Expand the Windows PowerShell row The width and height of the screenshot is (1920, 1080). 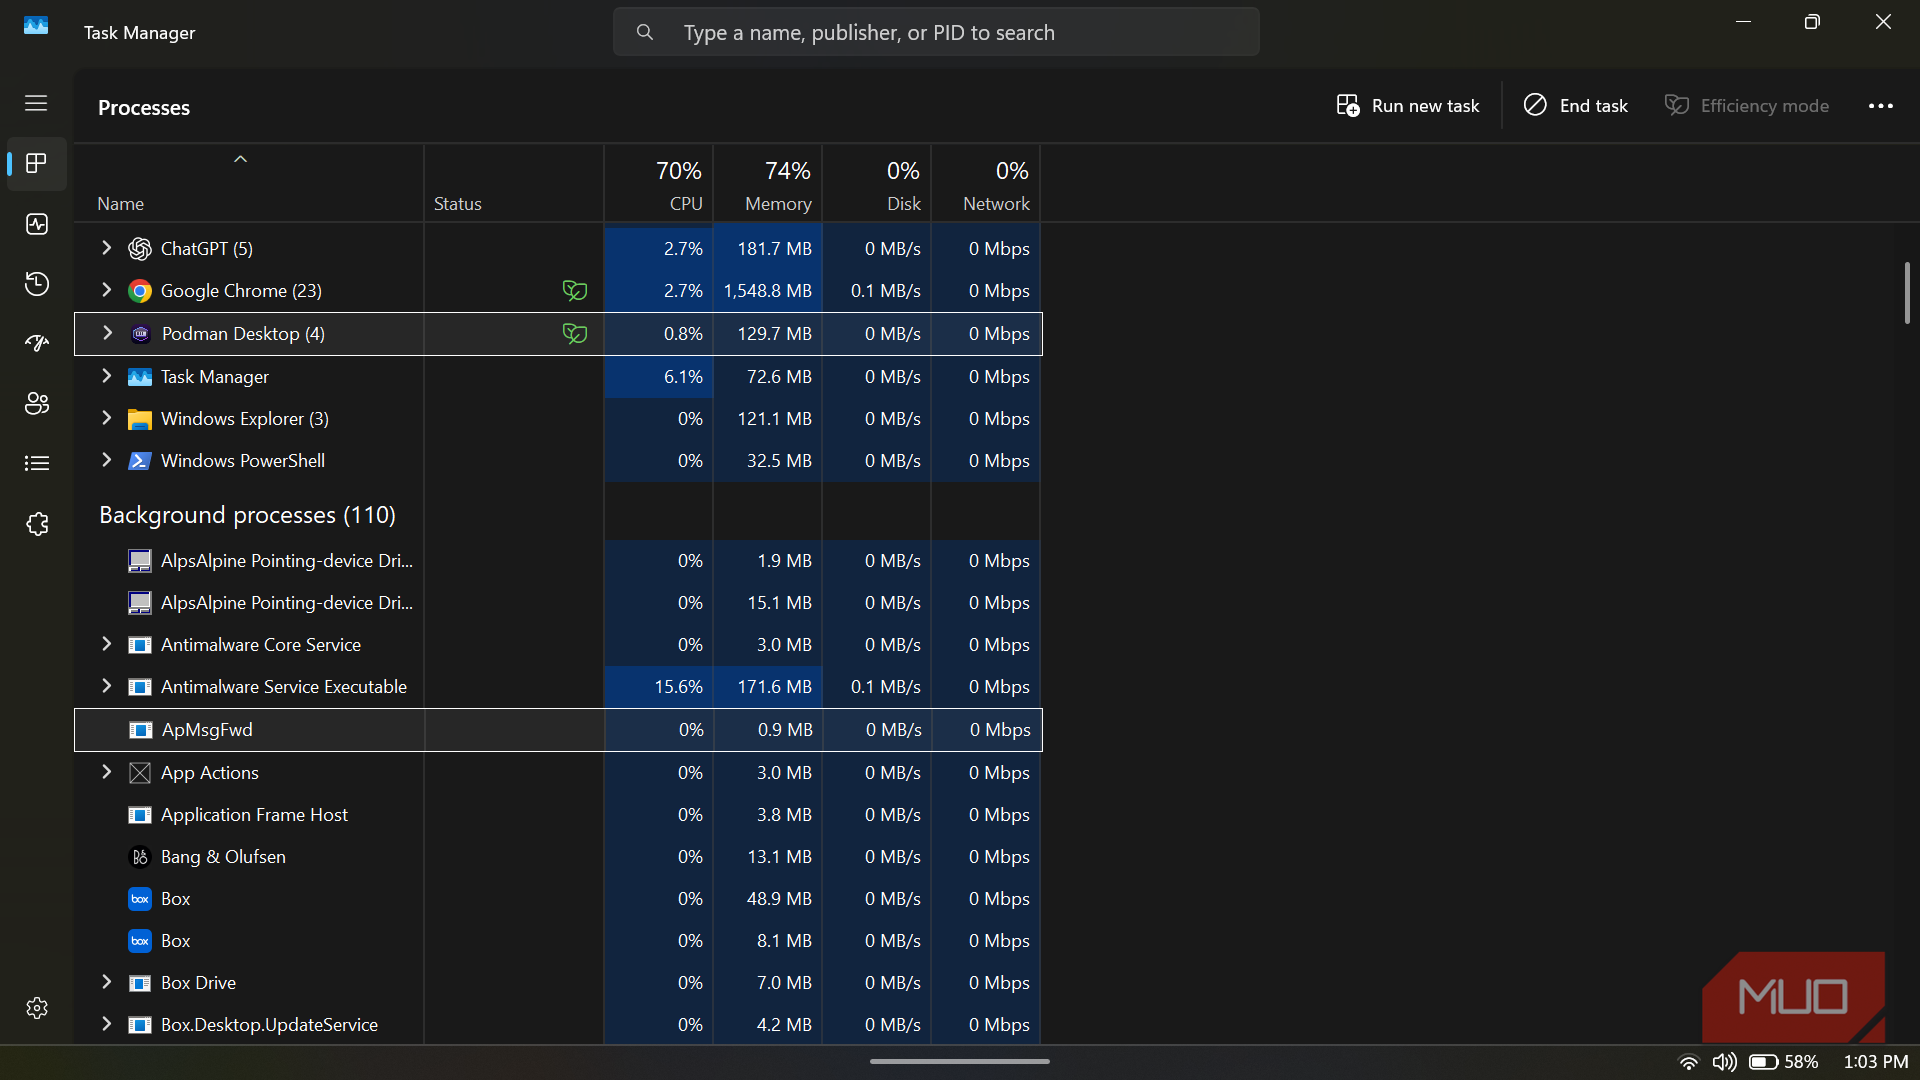coord(106,460)
